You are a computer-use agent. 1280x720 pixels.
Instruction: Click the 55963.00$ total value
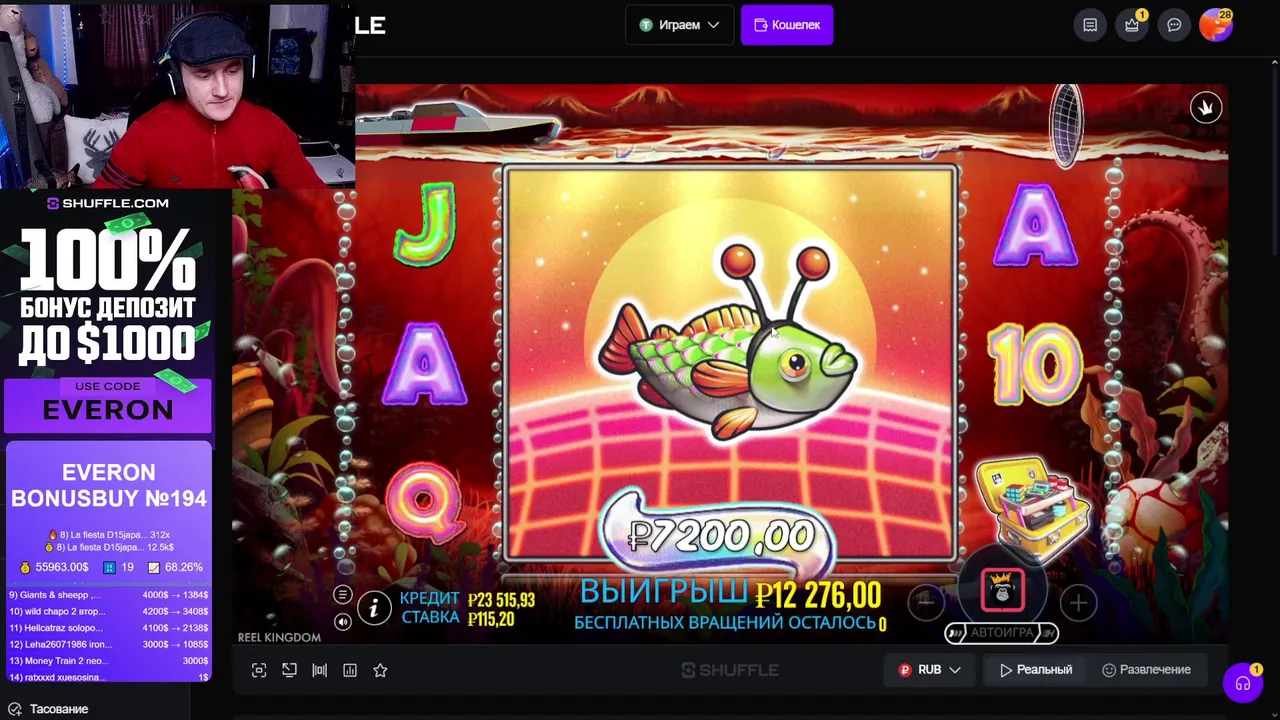coord(62,567)
